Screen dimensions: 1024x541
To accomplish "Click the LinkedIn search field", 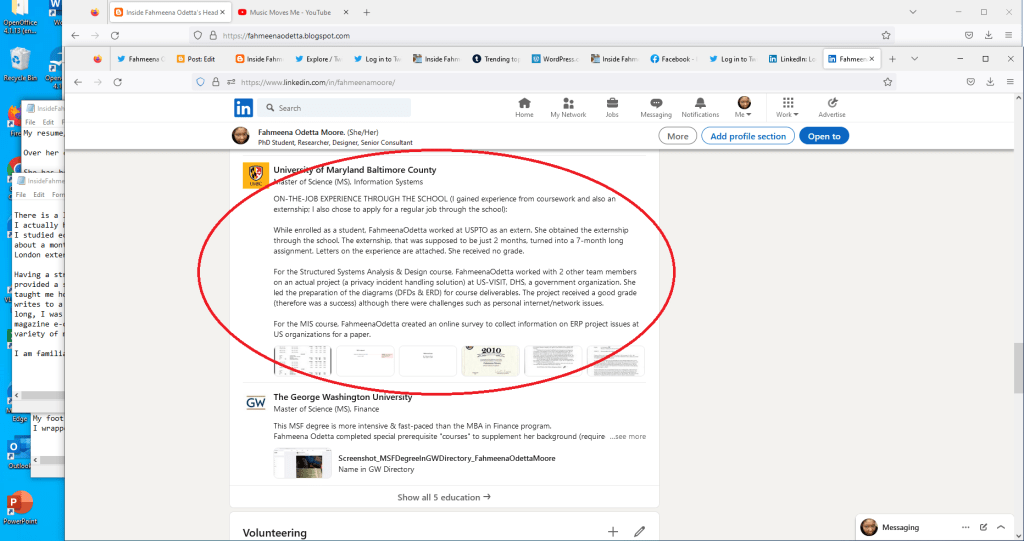I will [340, 108].
